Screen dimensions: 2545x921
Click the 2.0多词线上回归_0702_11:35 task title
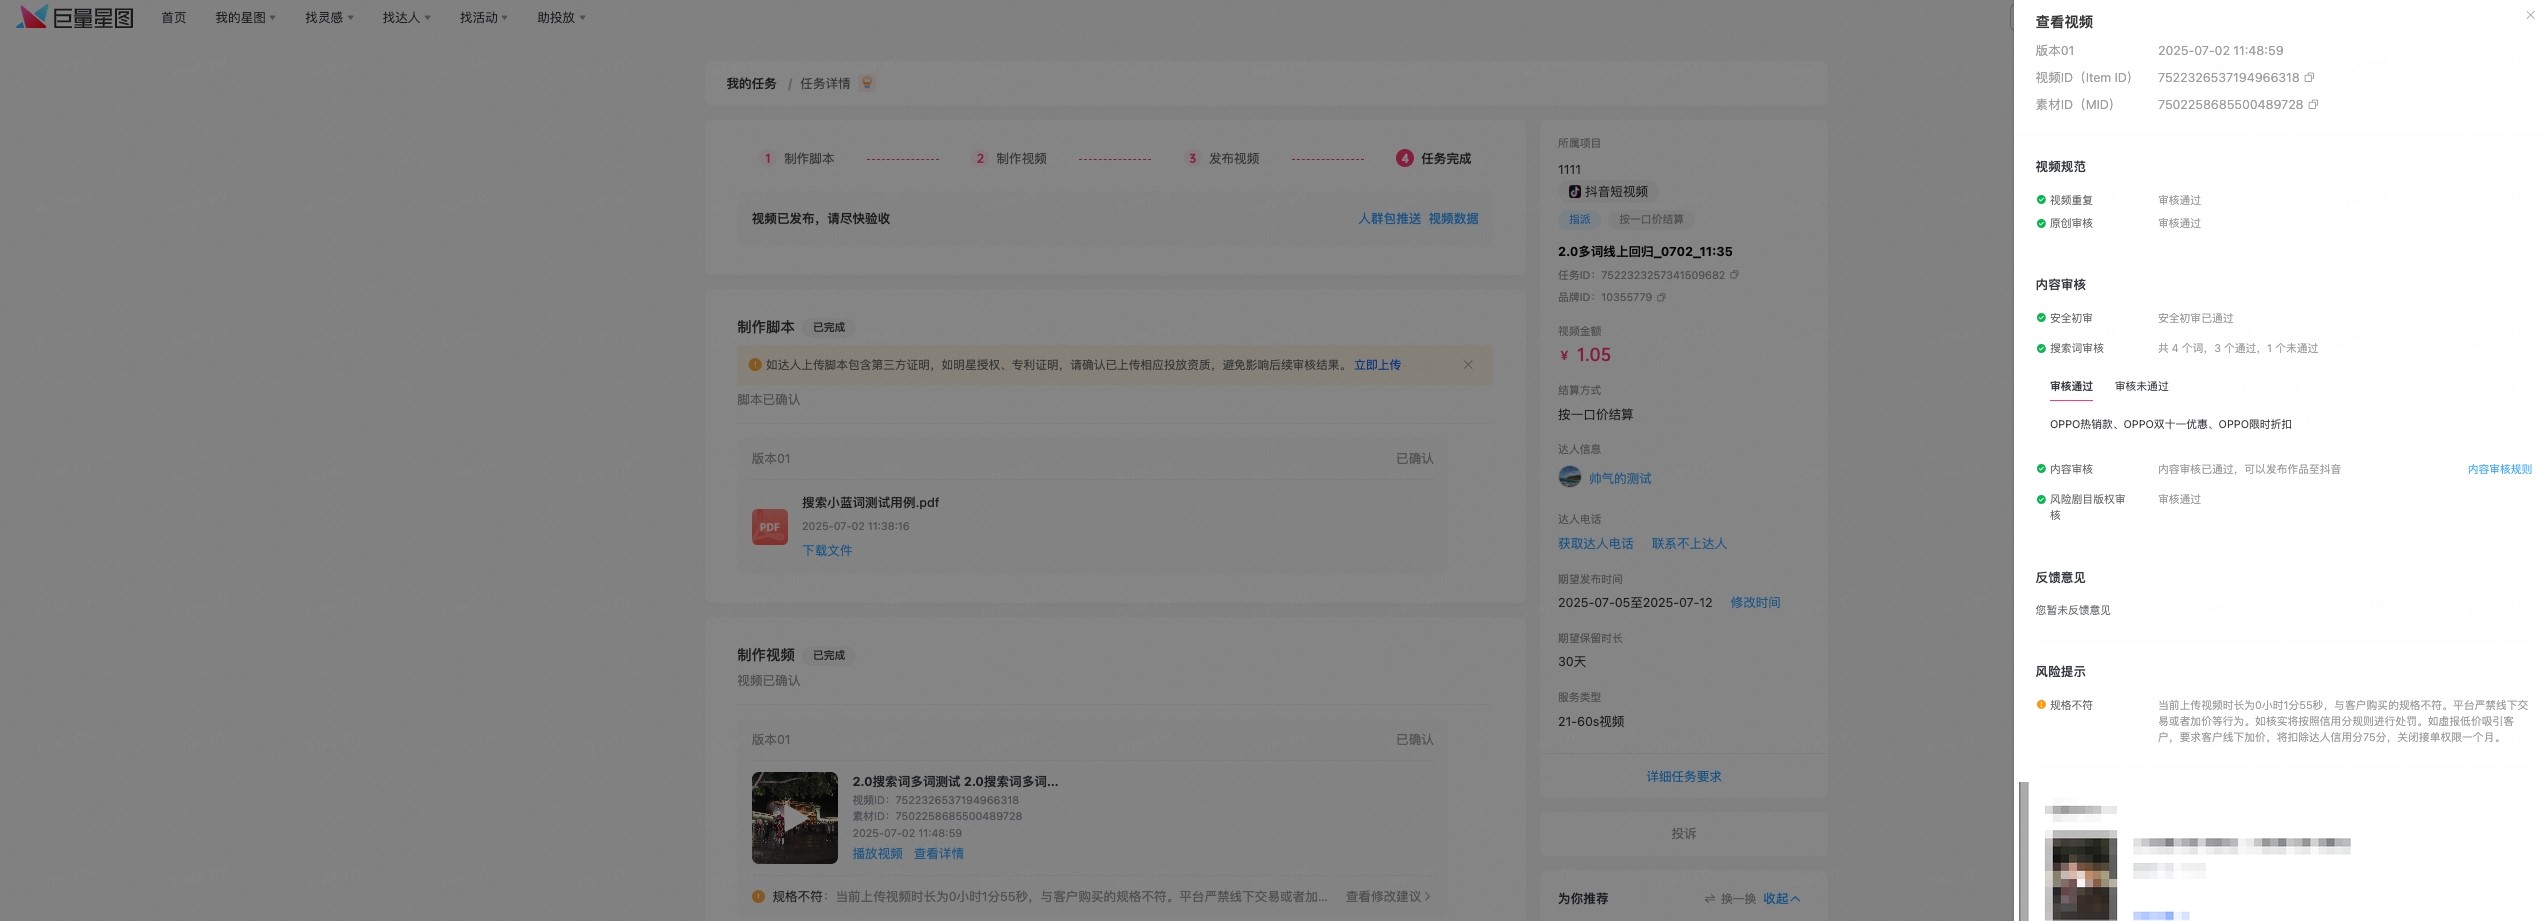tap(1645, 252)
